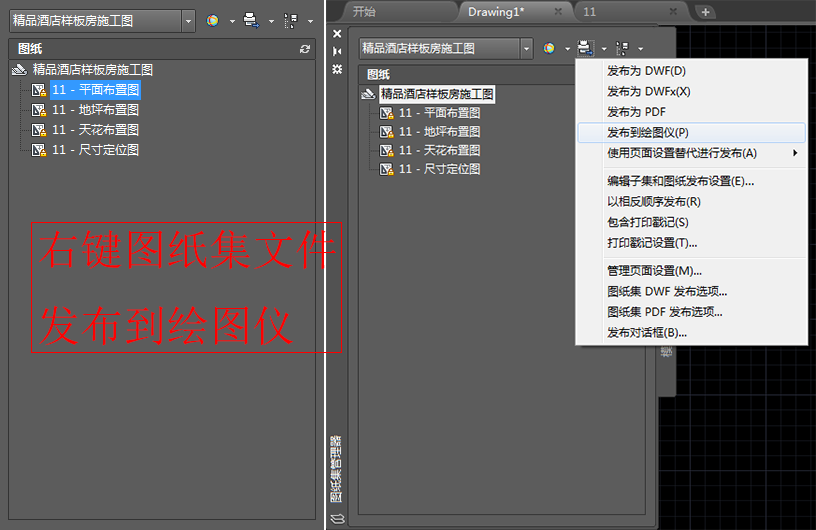This screenshot has height=530, width=816.
Task: Open the palette properties gear icon
Action: pyautogui.click(x=337, y=69)
